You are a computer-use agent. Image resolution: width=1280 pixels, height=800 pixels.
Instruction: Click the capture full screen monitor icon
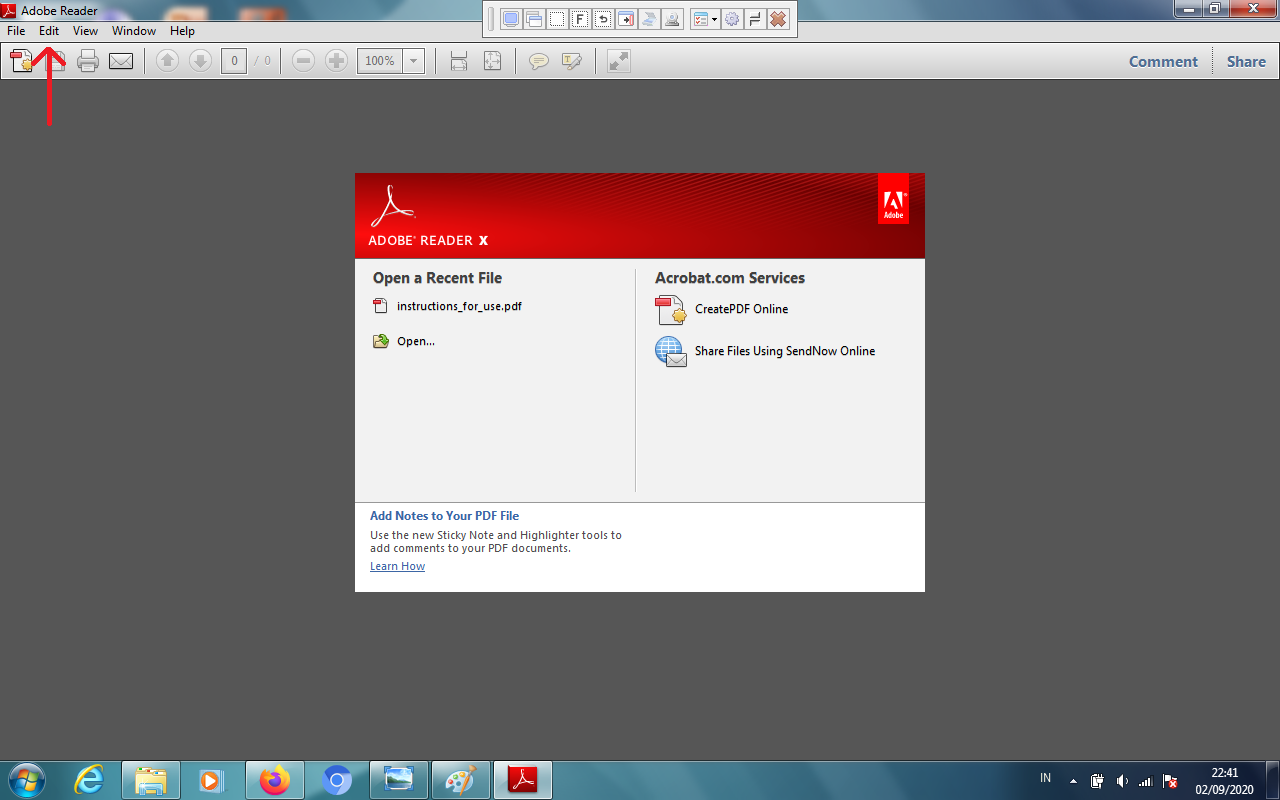511,19
